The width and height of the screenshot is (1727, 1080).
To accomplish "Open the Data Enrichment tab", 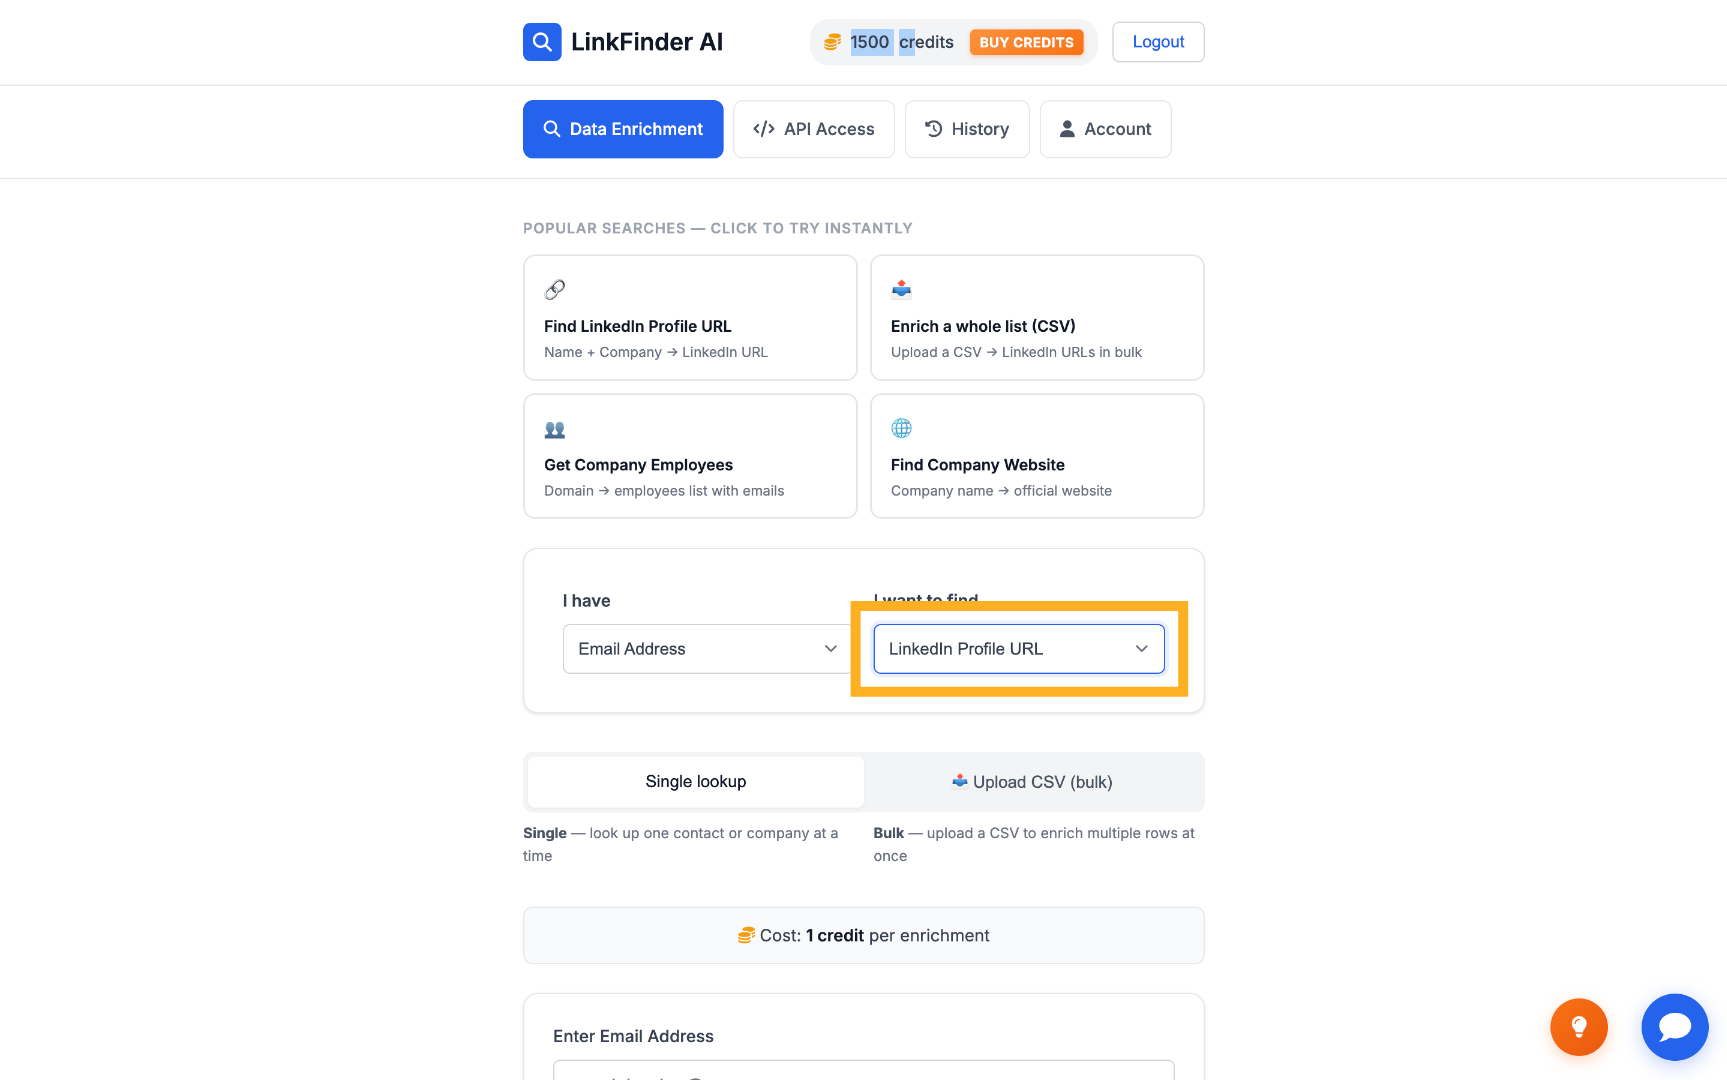I will tap(623, 129).
